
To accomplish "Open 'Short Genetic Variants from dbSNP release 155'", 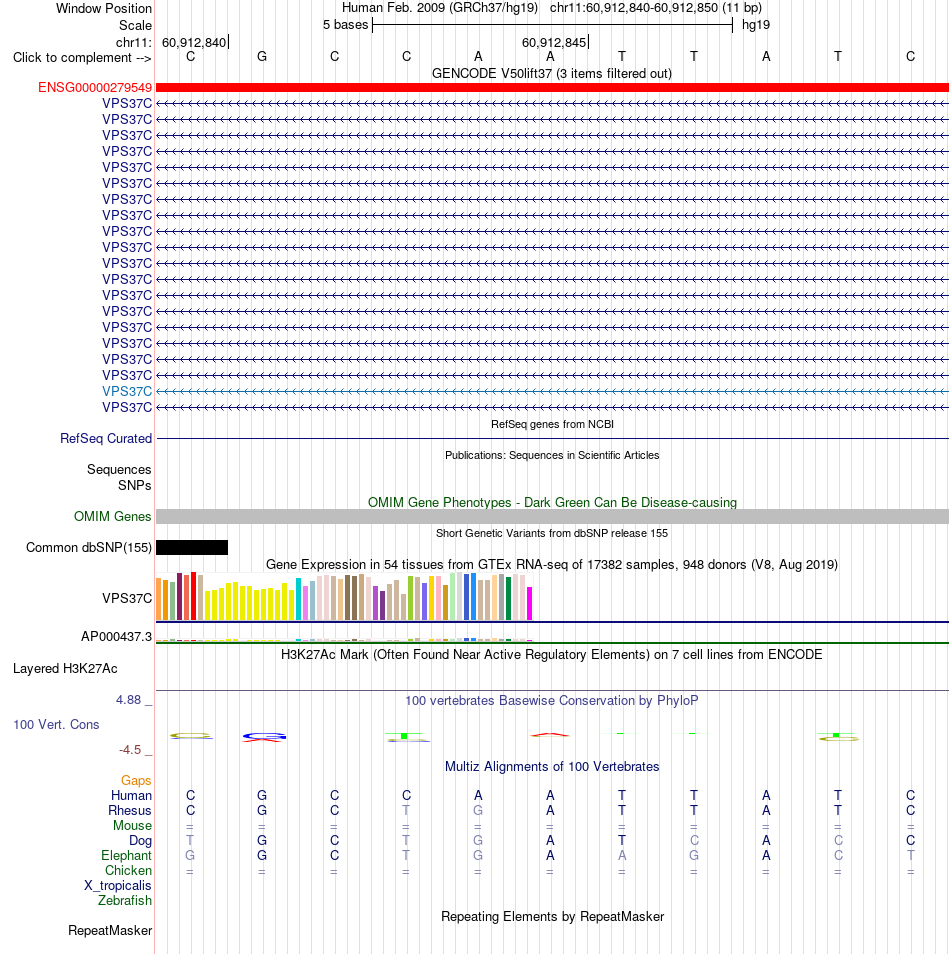I will pyautogui.click(x=552, y=533).
